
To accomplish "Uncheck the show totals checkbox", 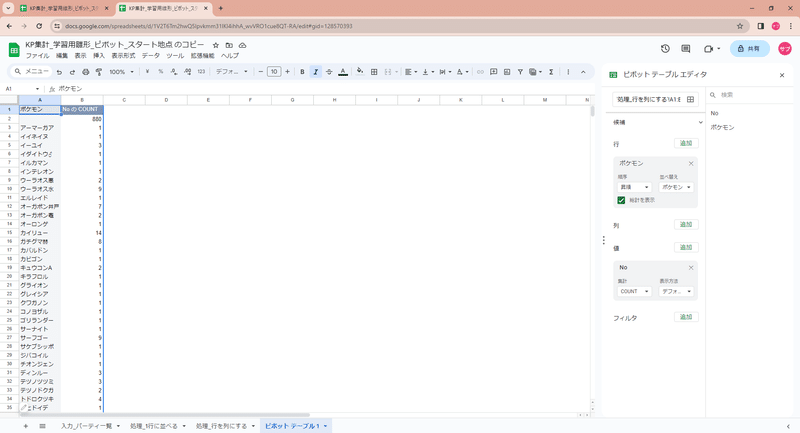I will click(621, 200).
